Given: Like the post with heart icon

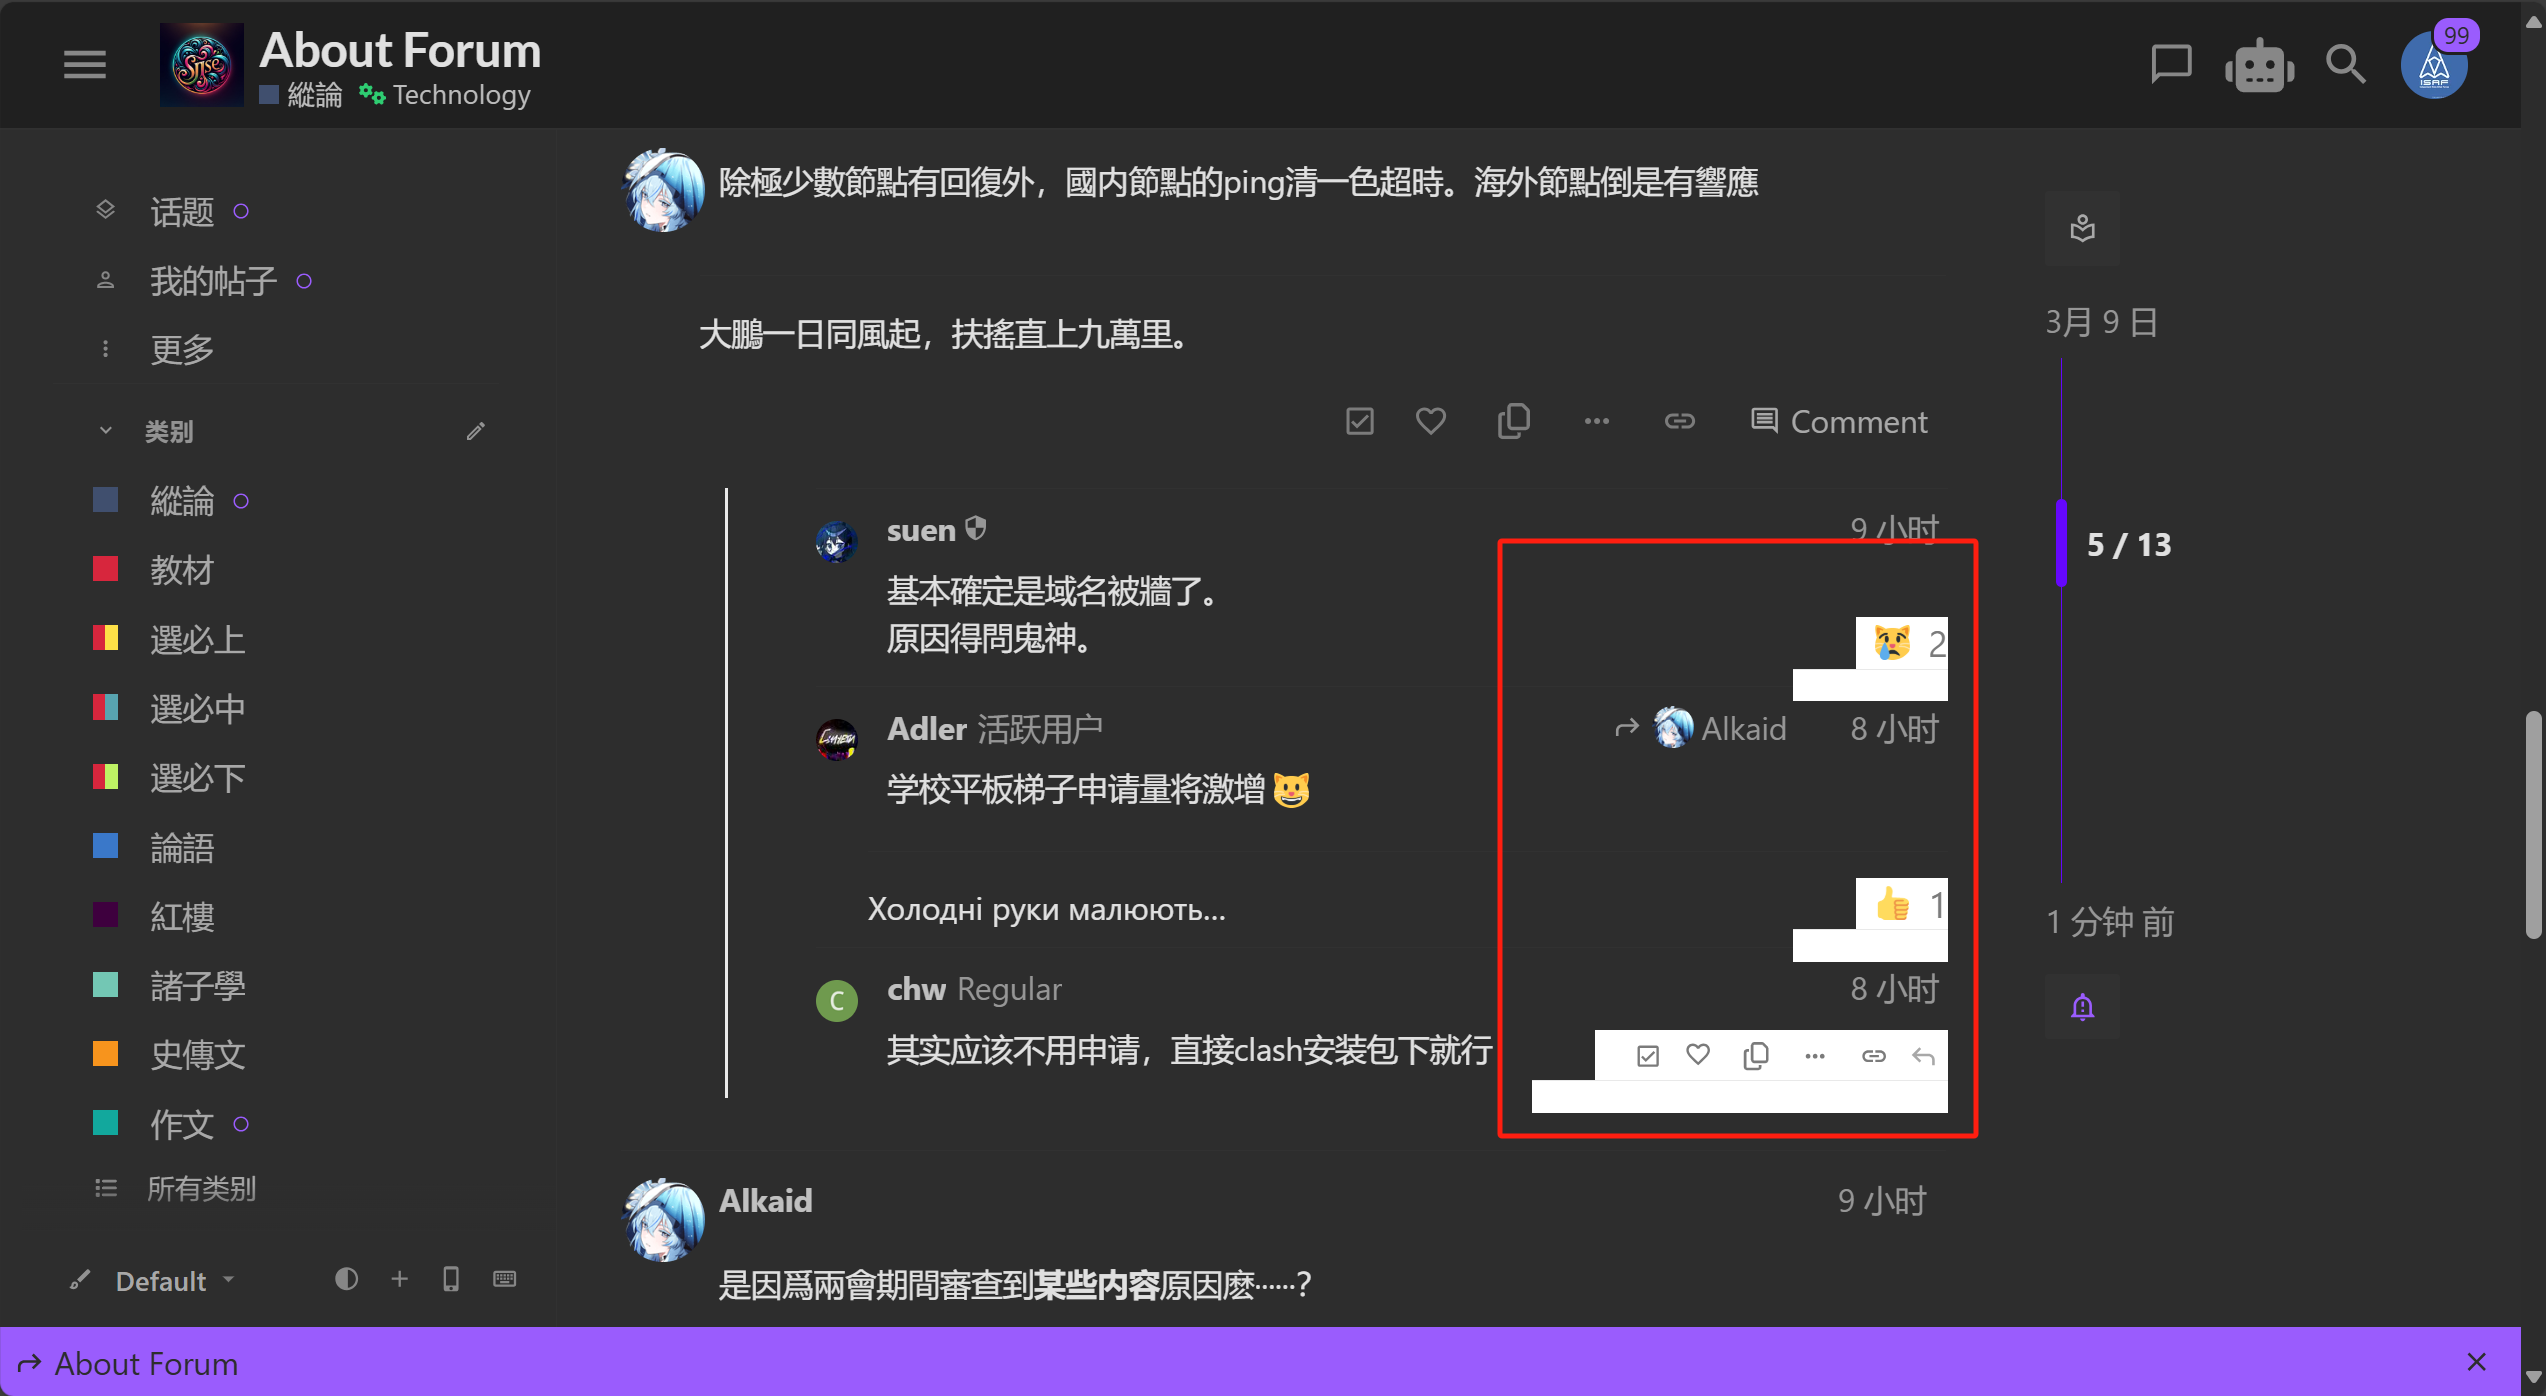Looking at the screenshot, I should [x=1430, y=421].
